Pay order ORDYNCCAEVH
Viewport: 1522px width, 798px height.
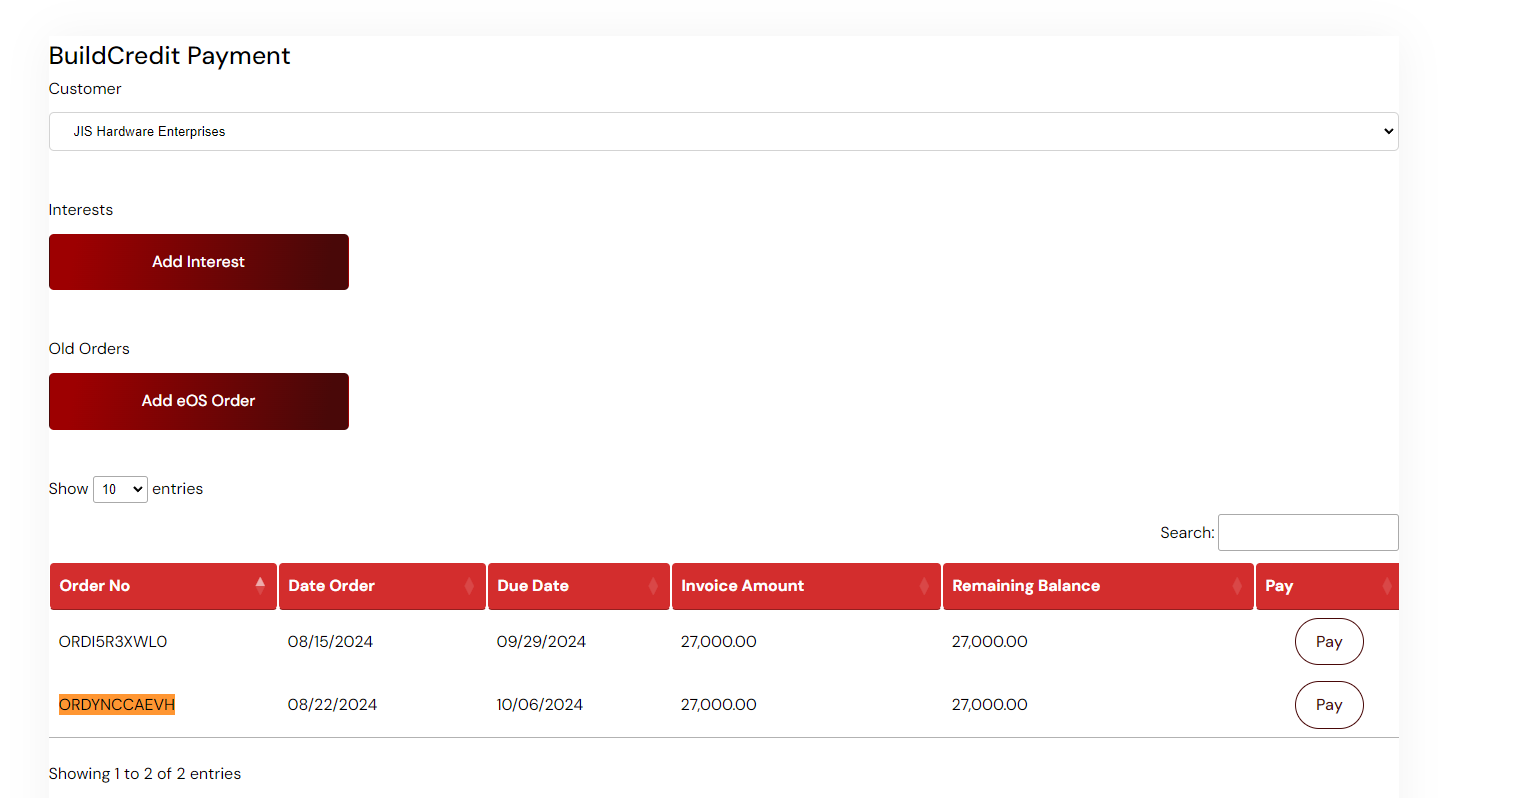pyautogui.click(x=1328, y=705)
